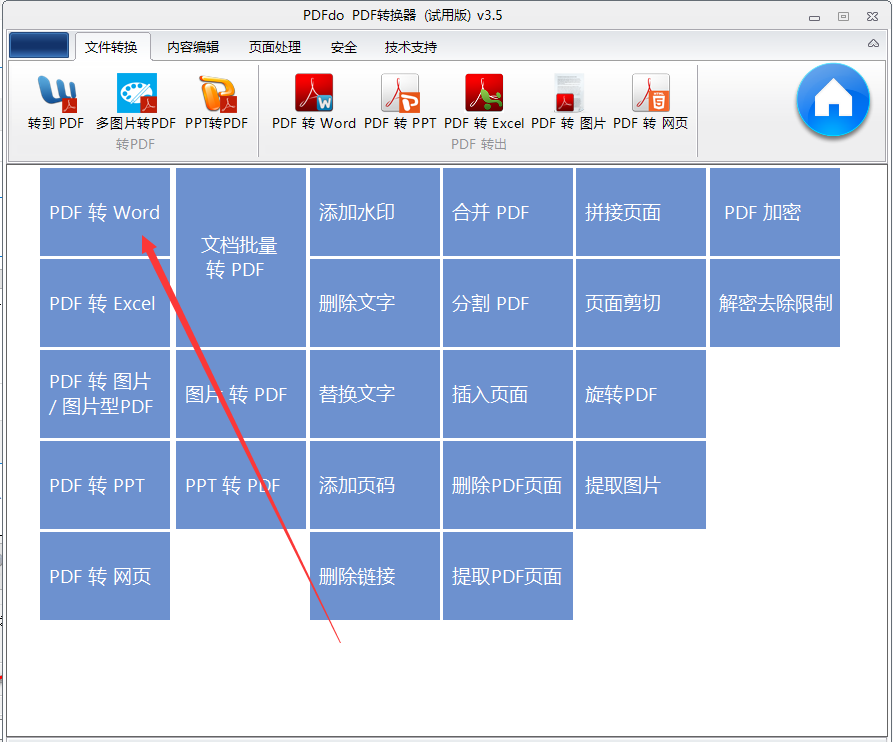
Task: Open the 合并 PDF tile
Action: click(508, 212)
